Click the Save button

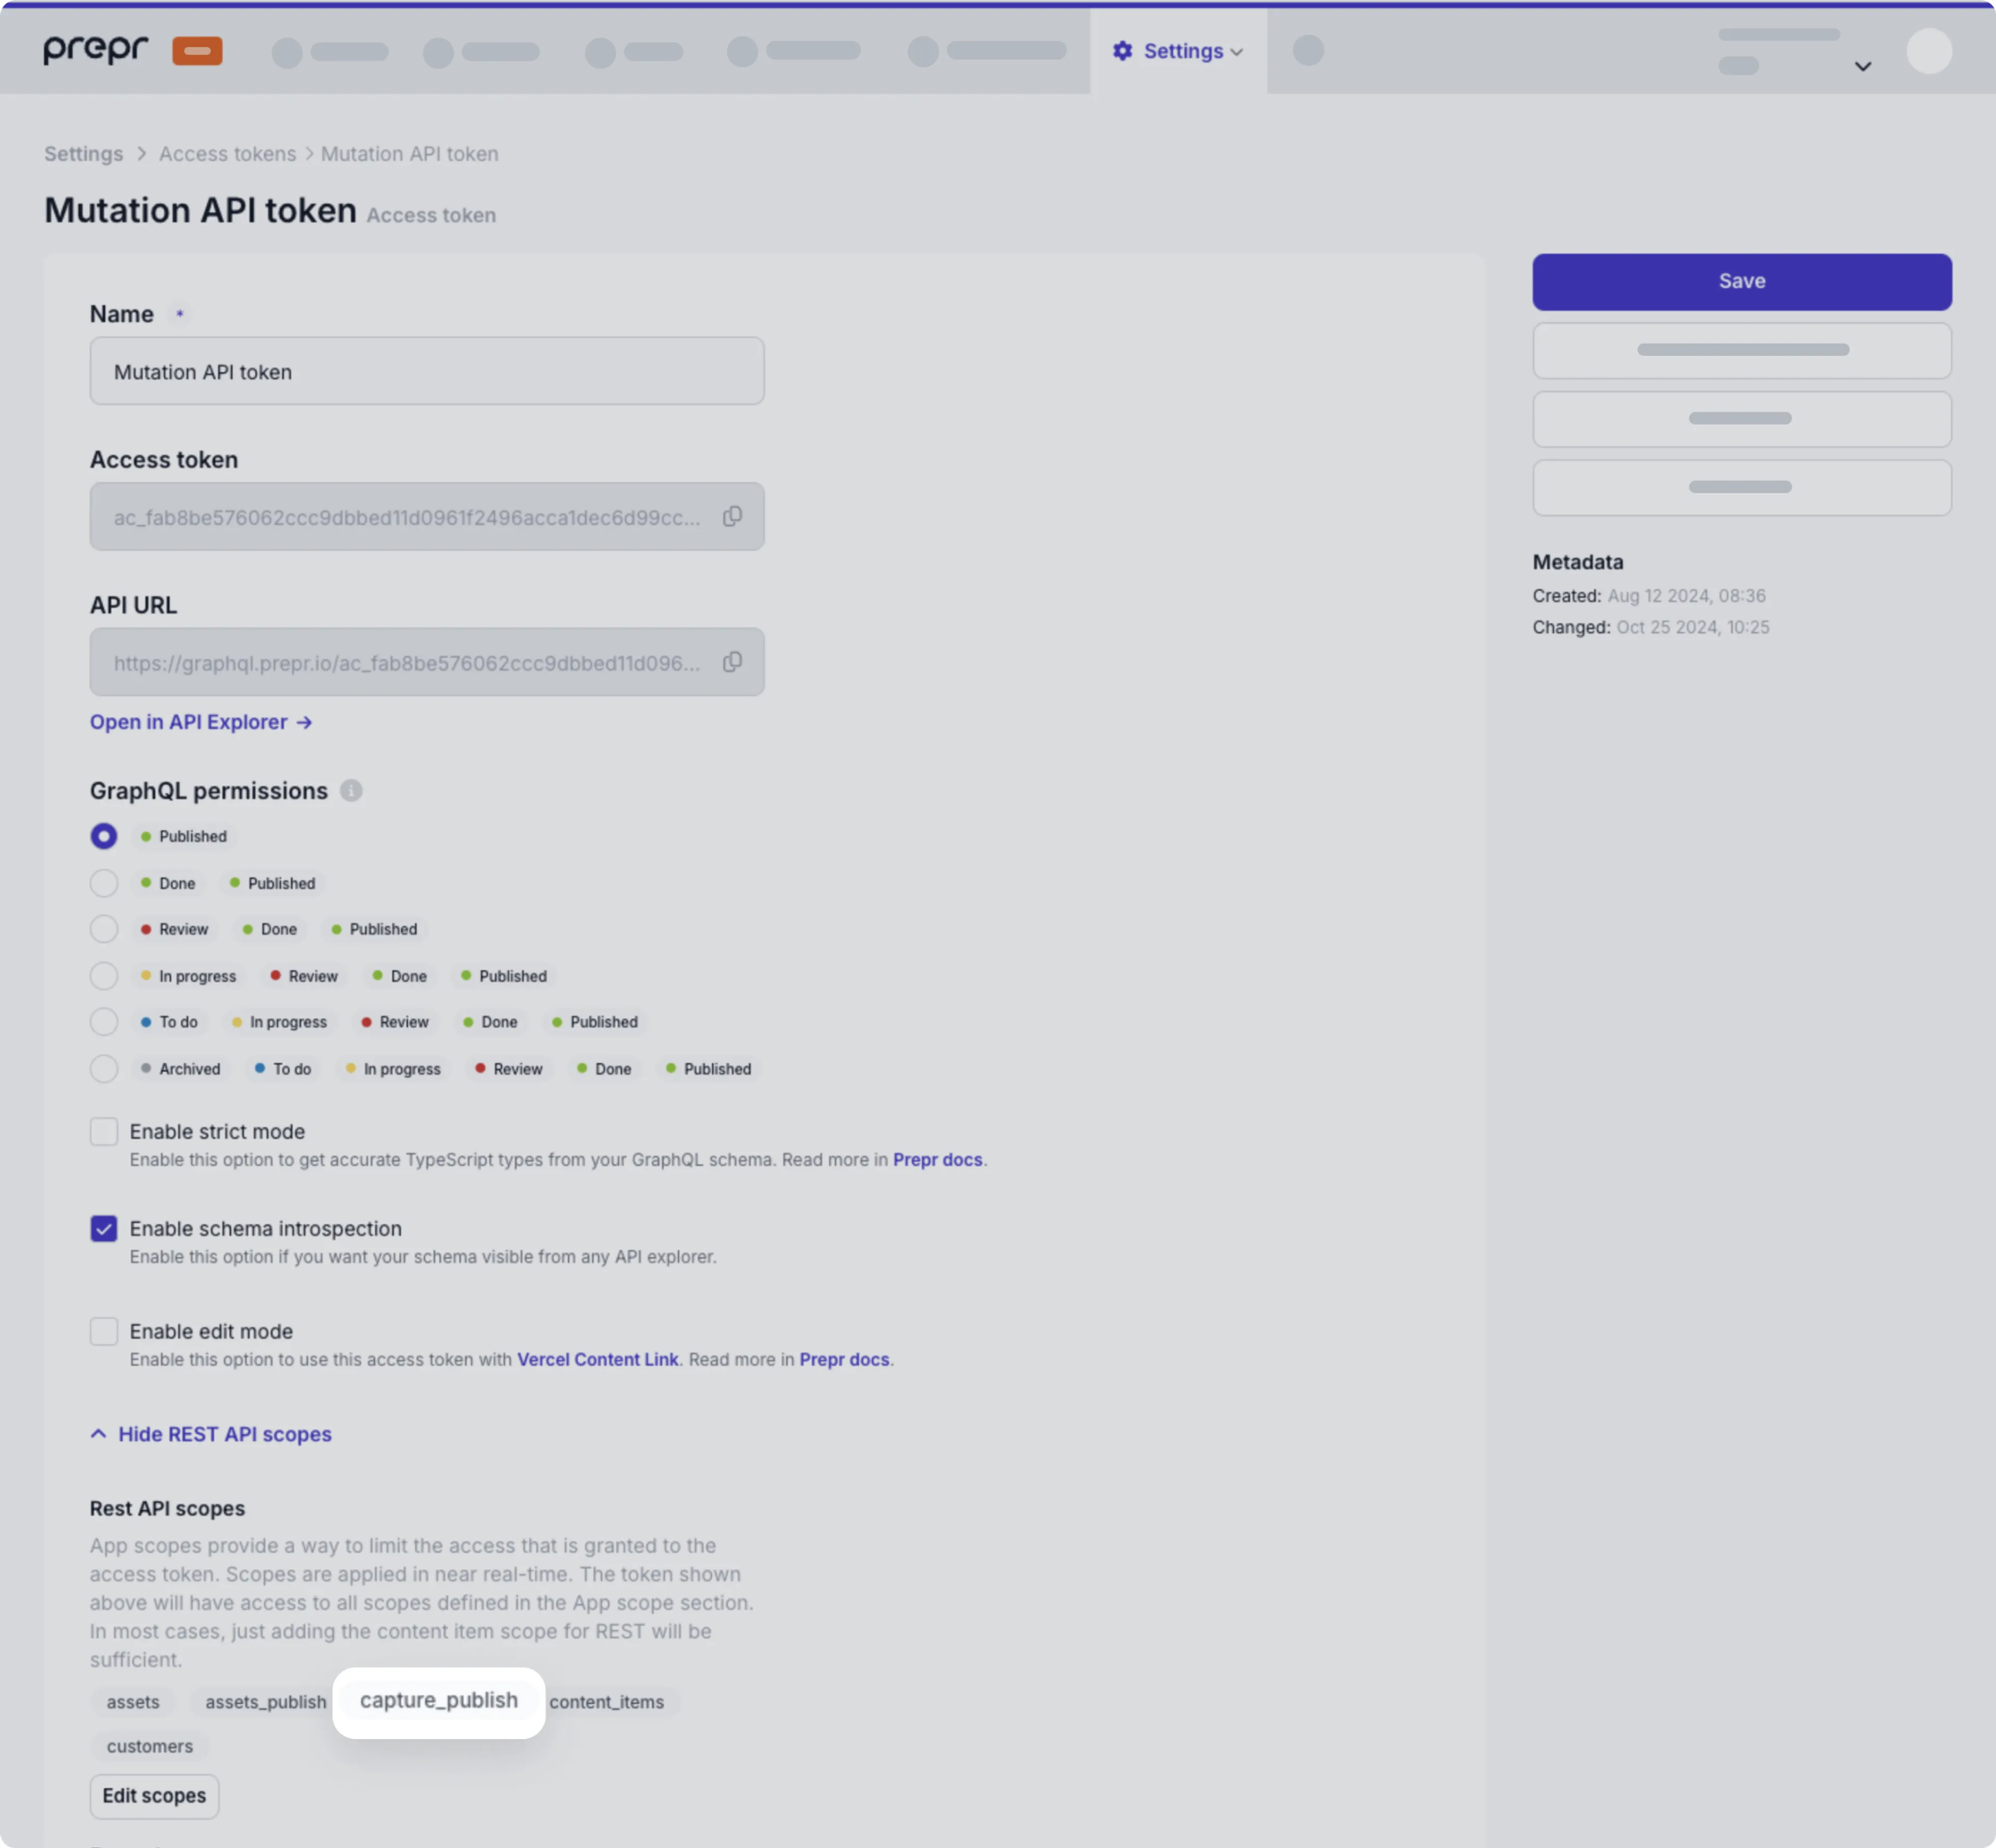[1740, 280]
